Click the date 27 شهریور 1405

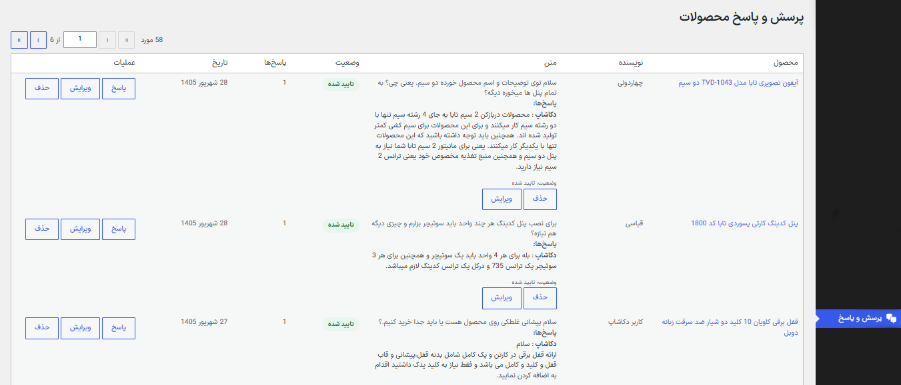tap(204, 322)
